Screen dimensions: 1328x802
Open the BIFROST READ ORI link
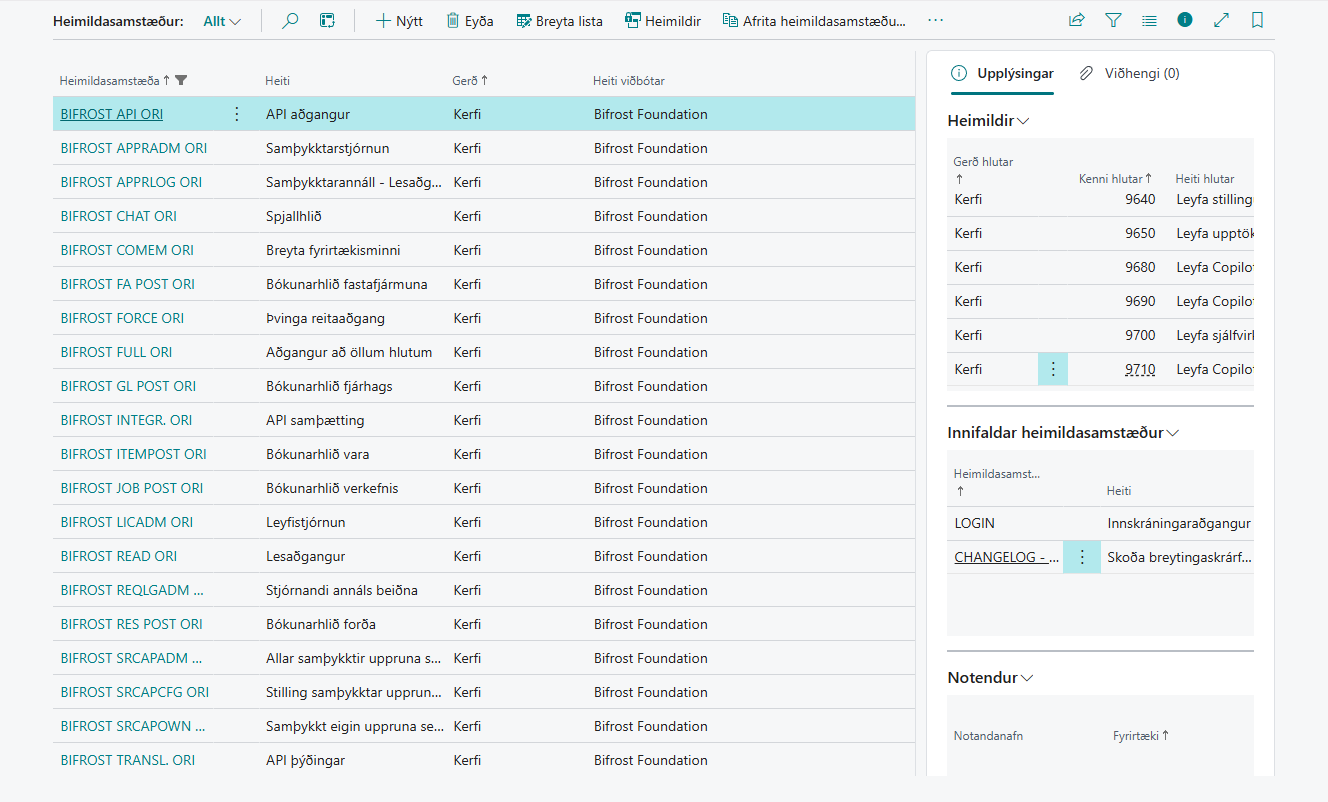(x=118, y=556)
